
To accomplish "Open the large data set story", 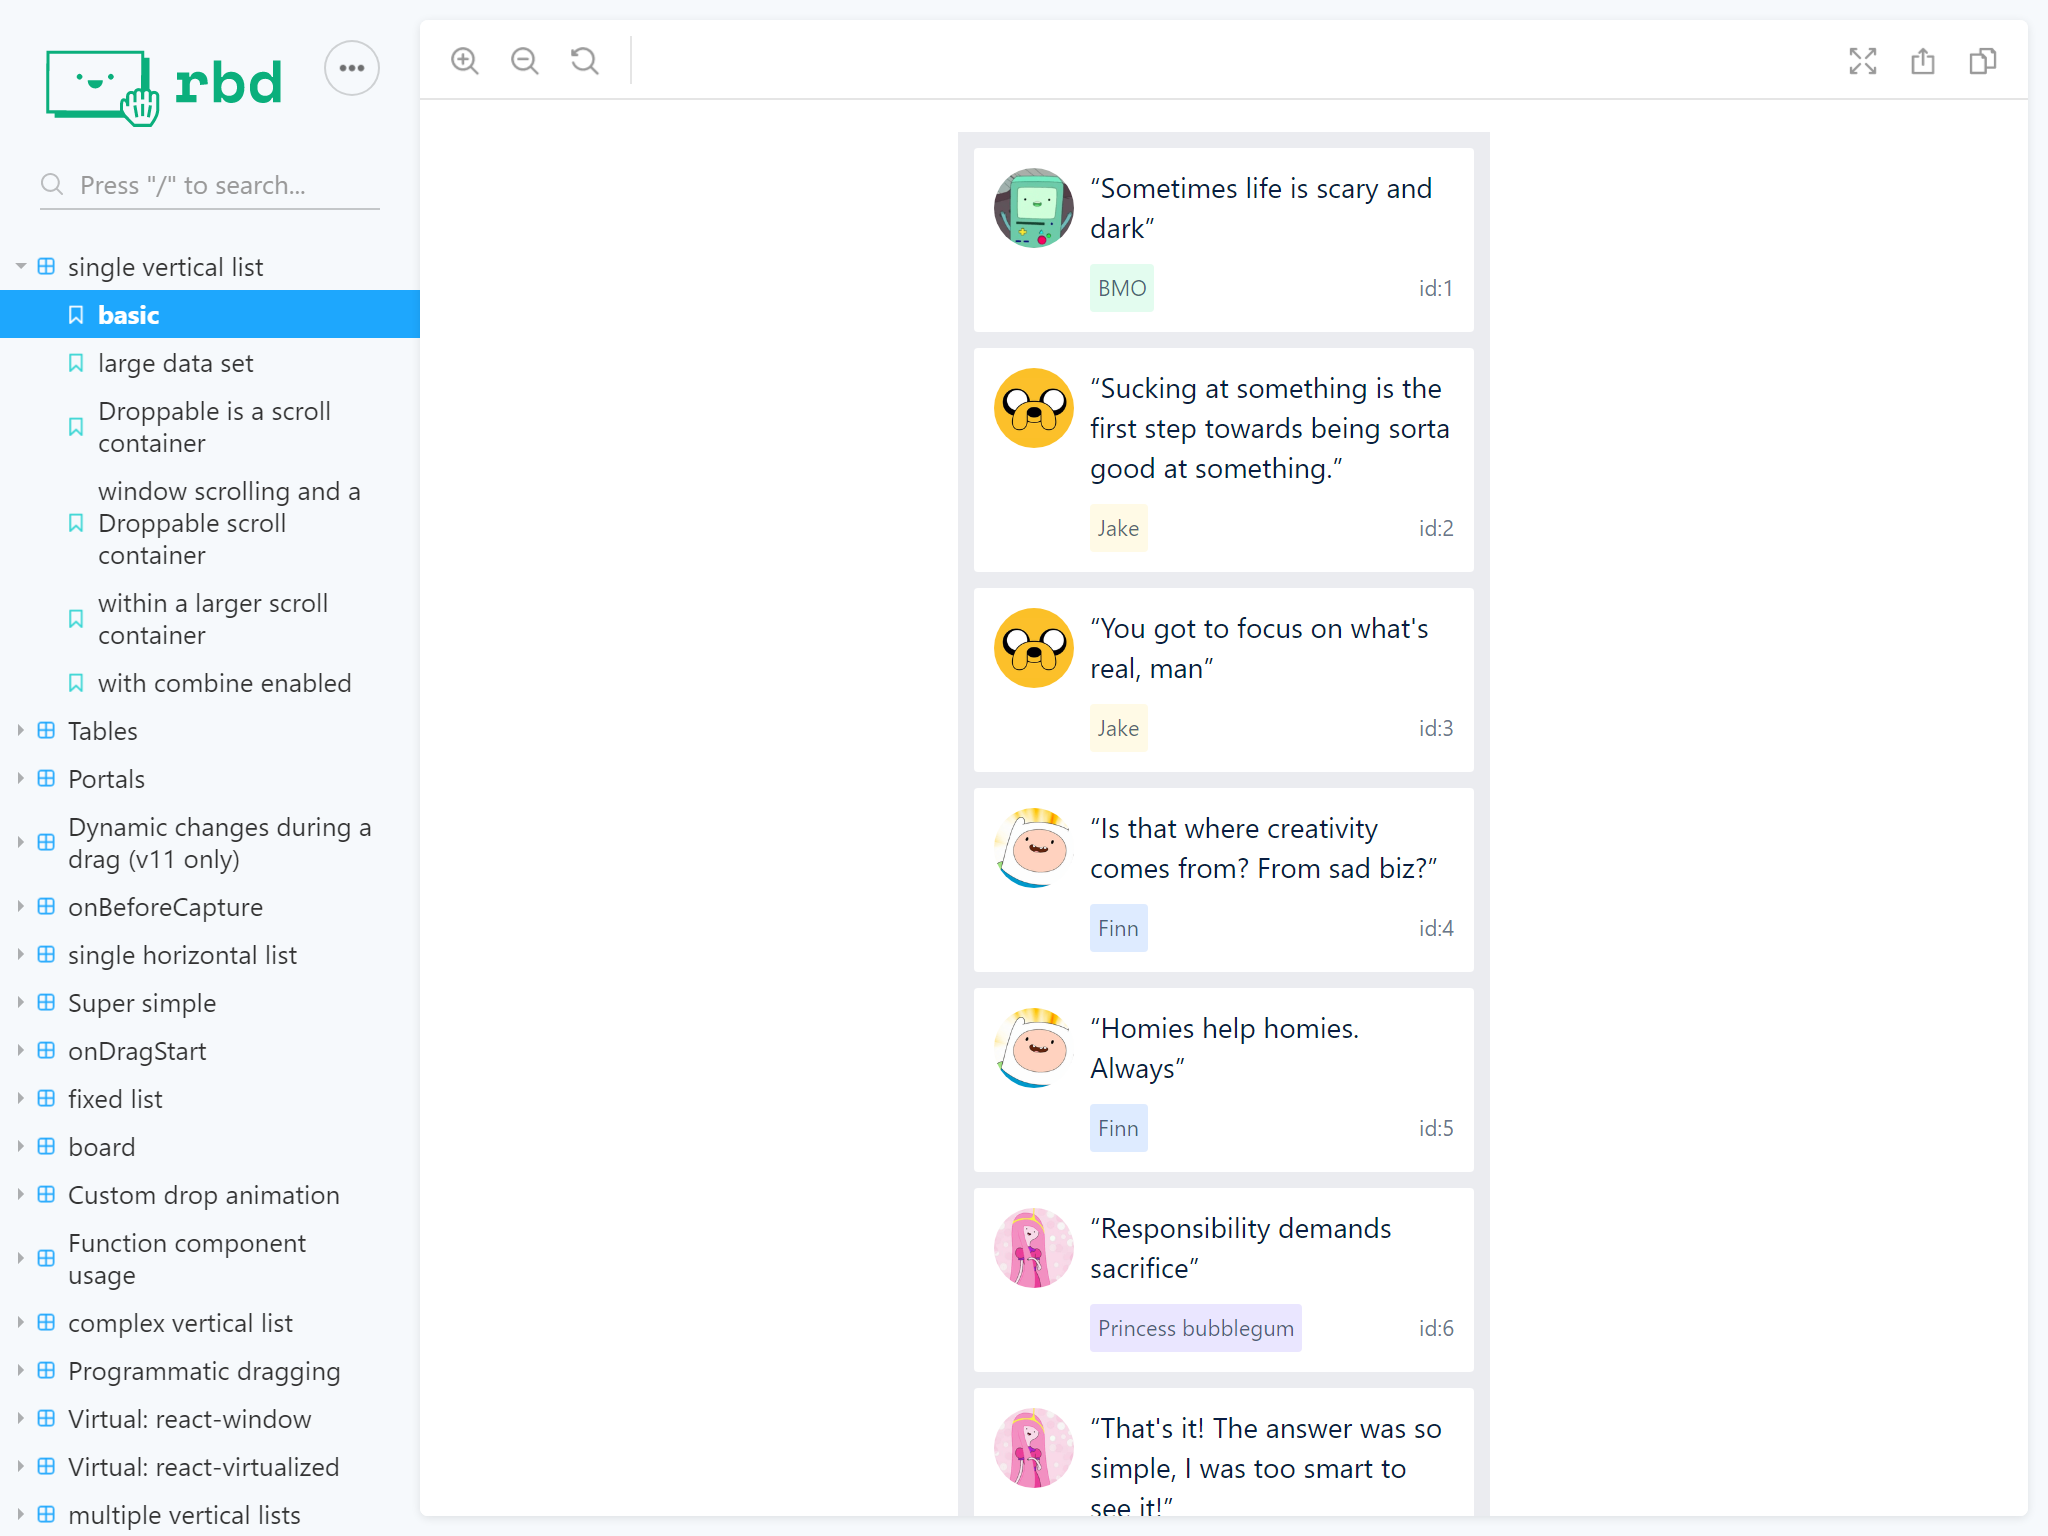I will (x=210, y=363).
